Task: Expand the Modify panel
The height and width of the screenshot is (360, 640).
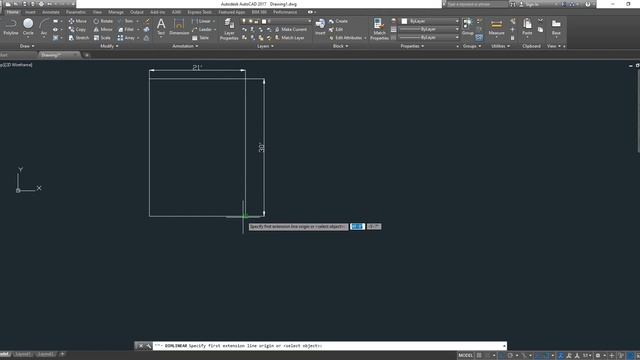Action: click(x=109, y=46)
